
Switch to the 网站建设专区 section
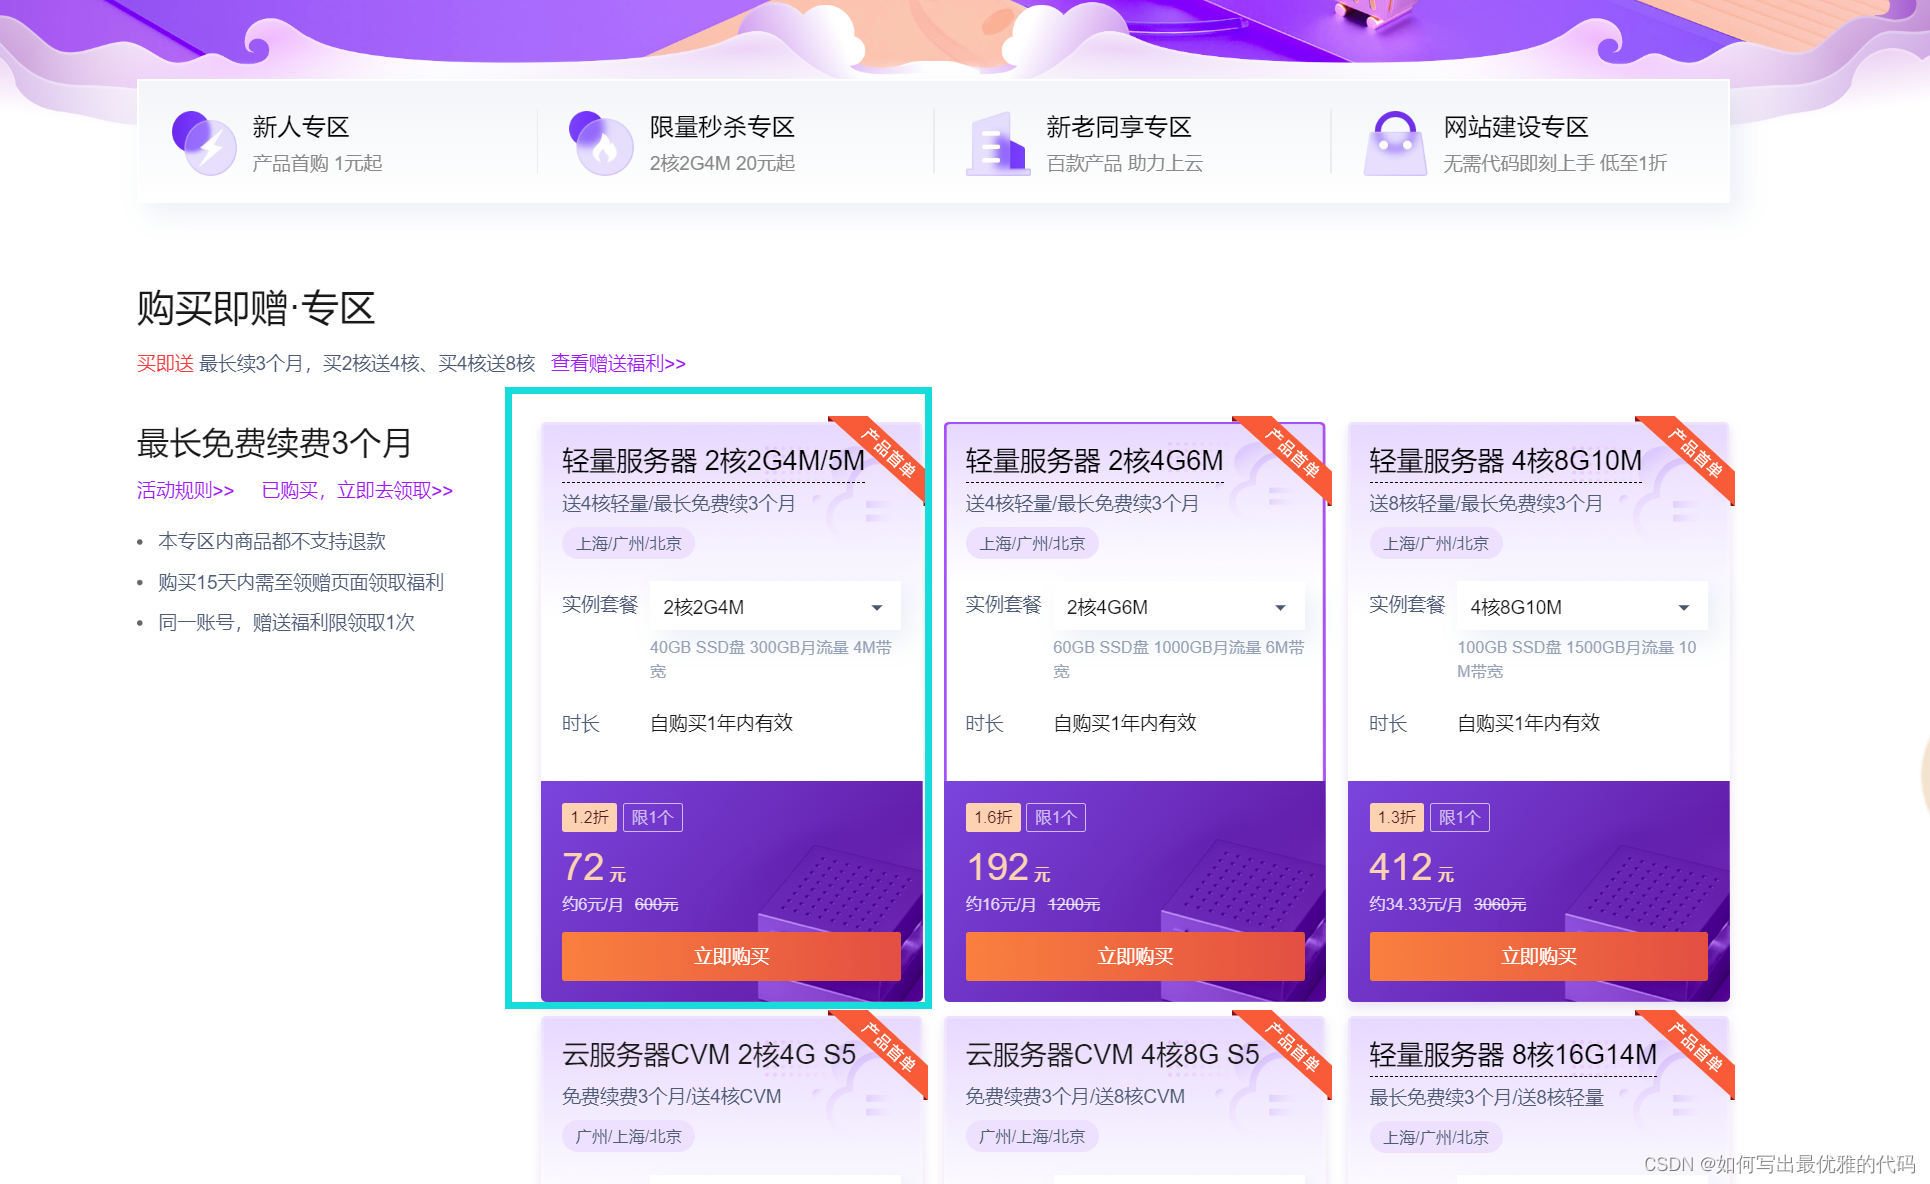1515,128
